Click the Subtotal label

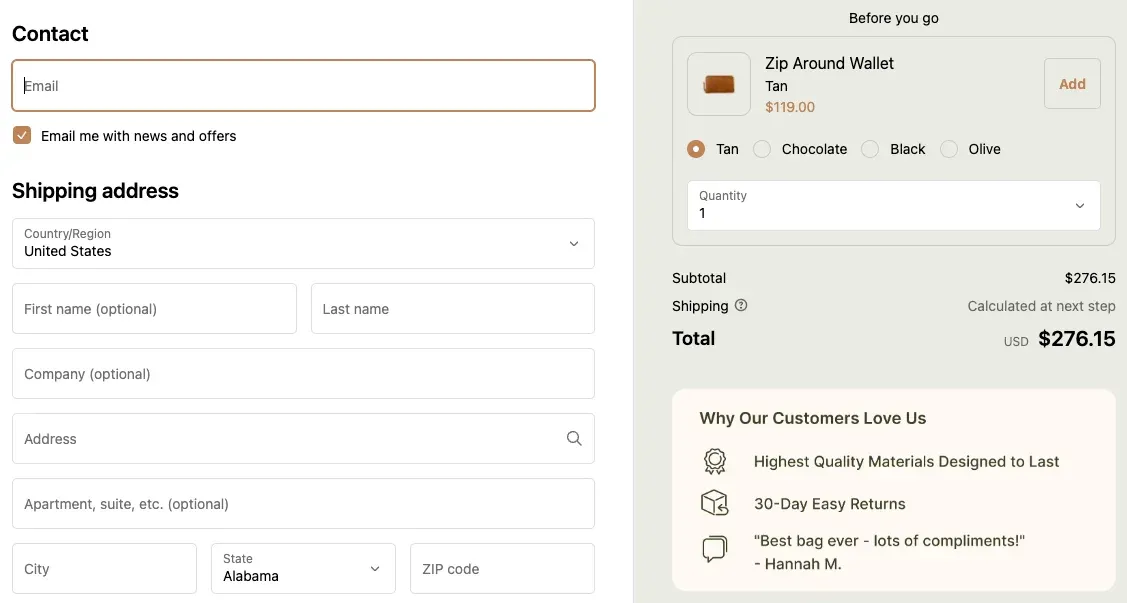699,278
